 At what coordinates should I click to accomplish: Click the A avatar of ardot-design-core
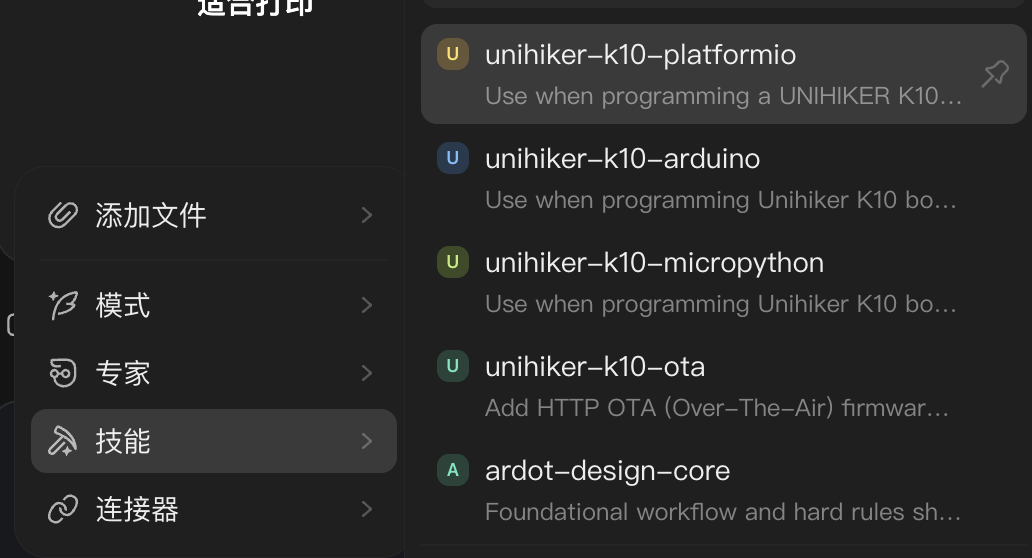tap(453, 470)
